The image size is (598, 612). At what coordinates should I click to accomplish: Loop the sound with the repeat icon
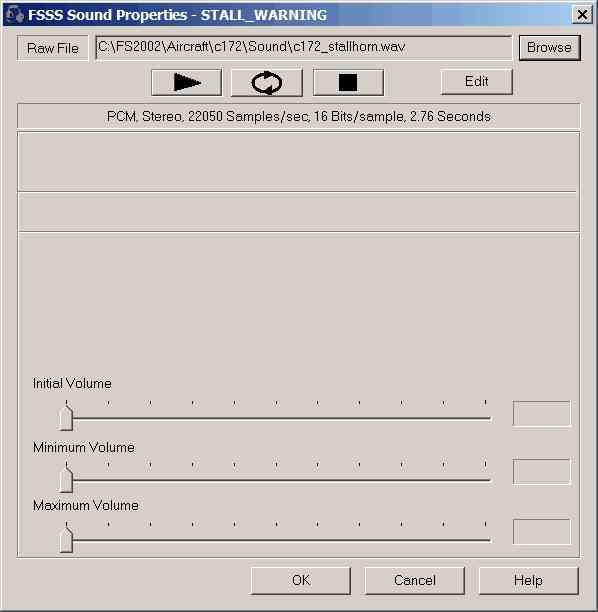point(267,82)
